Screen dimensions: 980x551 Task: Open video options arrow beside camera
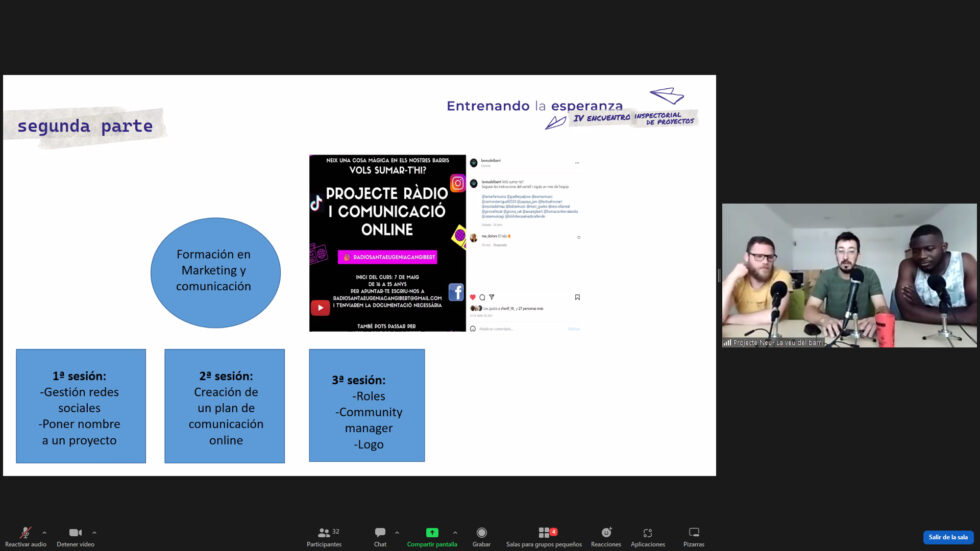(x=94, y=532)
